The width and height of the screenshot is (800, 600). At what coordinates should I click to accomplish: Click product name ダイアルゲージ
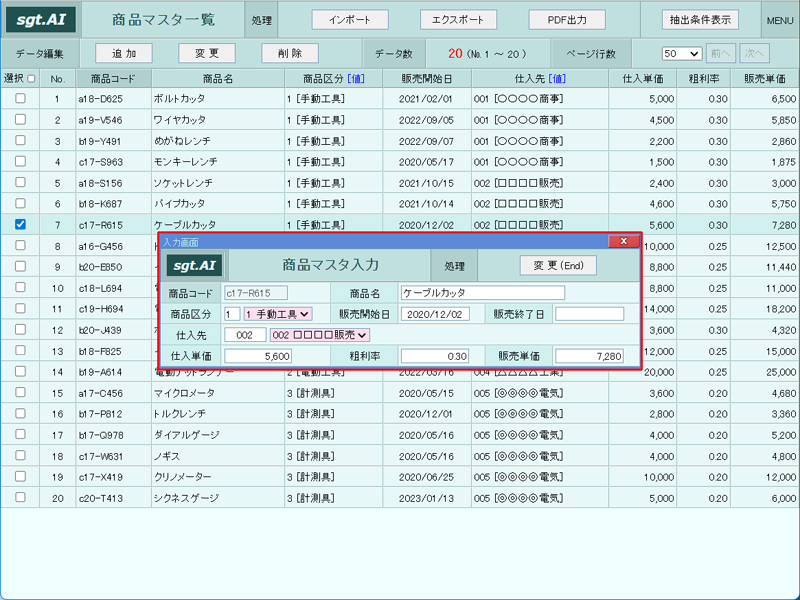coord(187,435)
